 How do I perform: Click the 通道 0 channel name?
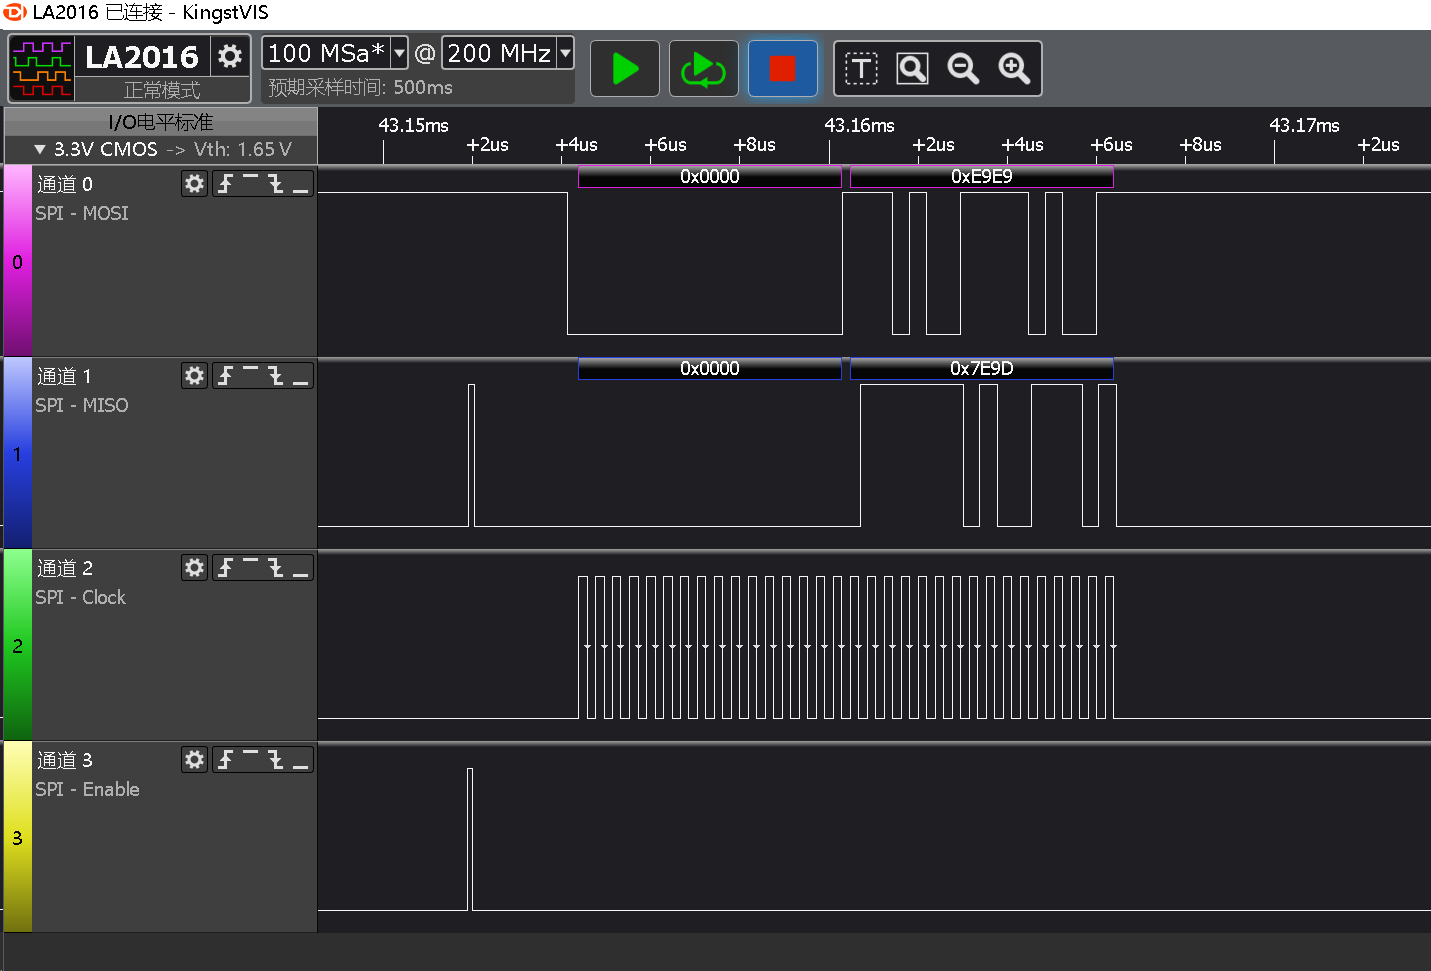65,184
